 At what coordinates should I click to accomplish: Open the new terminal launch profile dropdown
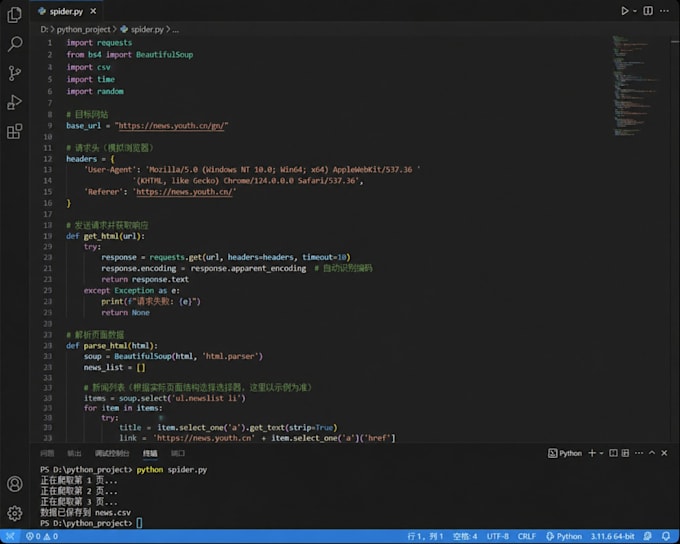602,453
